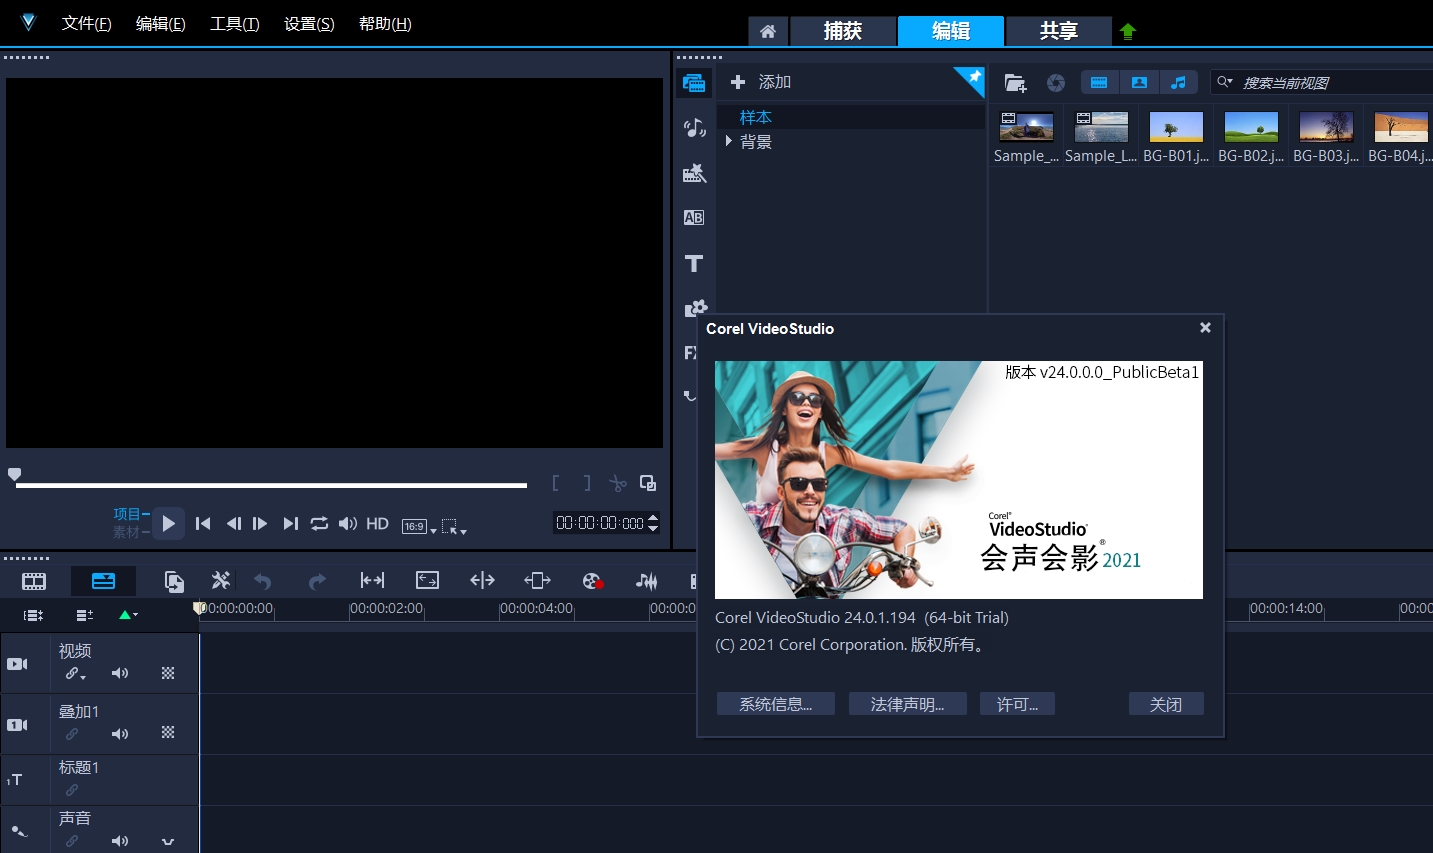Click the mark-in bracket icon
Image resolution: width=1433 pixels, height=853 pixels.
[x=555, y=483]
